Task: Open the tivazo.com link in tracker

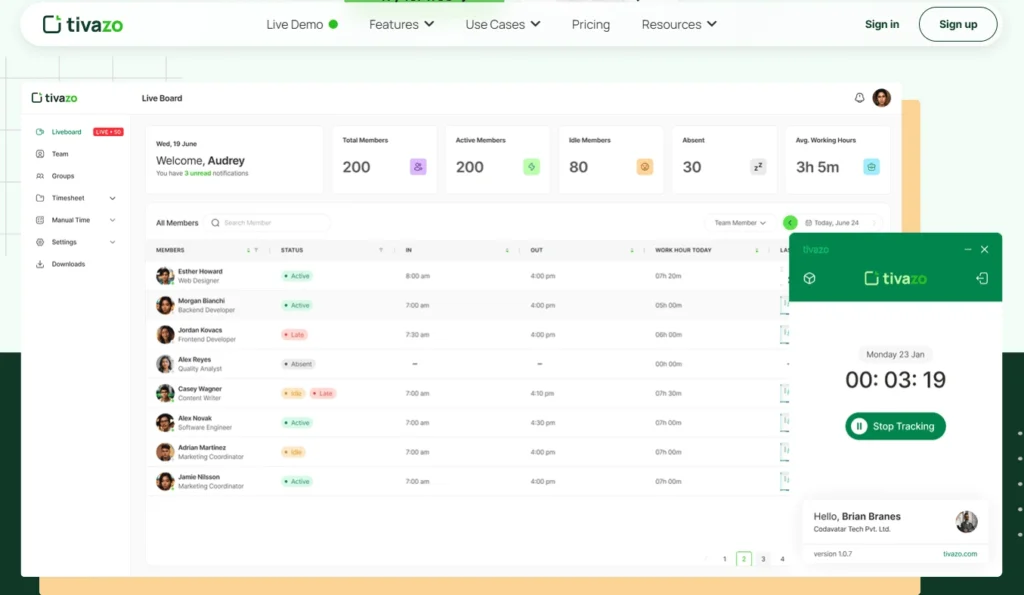Action: point(960,554)
